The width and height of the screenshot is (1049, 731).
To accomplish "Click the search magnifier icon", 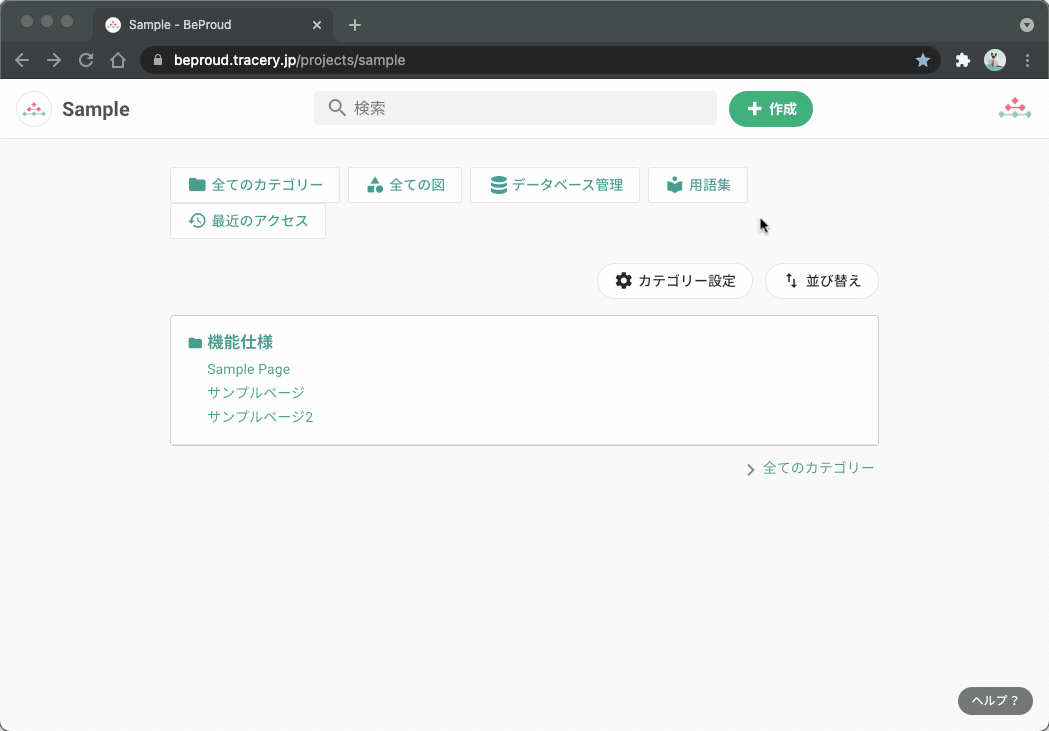I will [337, 107].
